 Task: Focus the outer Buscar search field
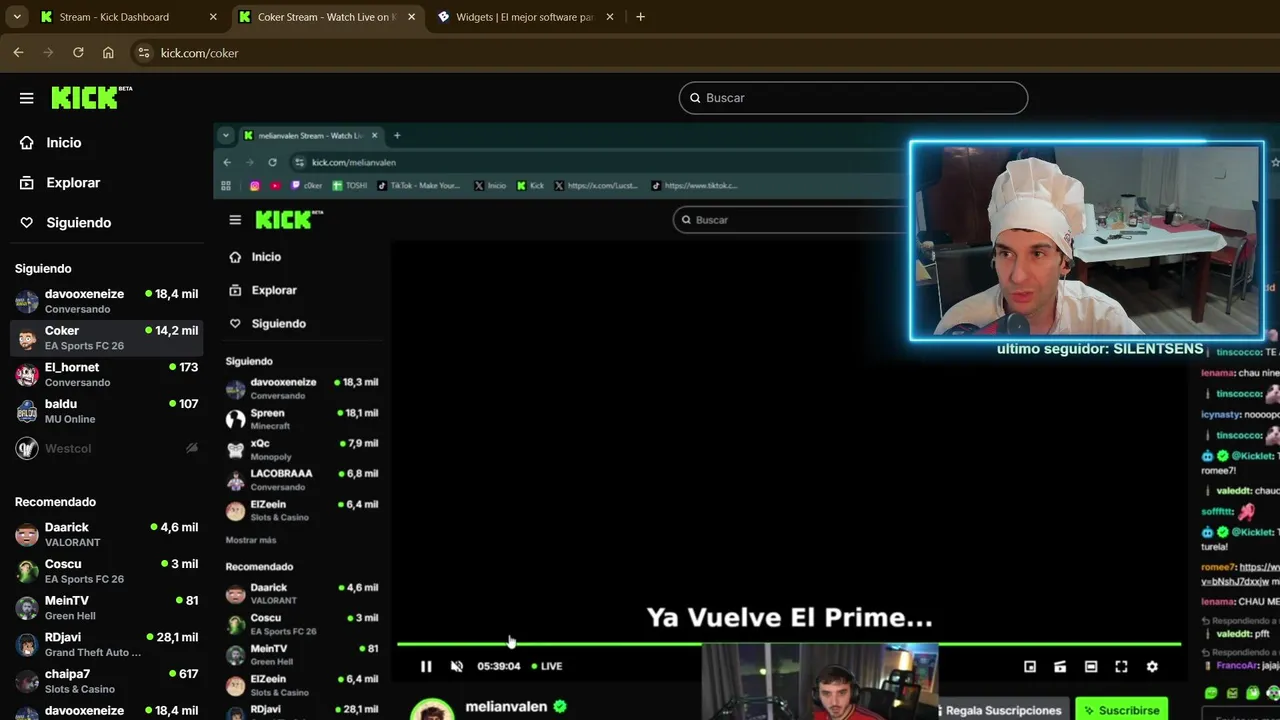(x=853, y=98)
